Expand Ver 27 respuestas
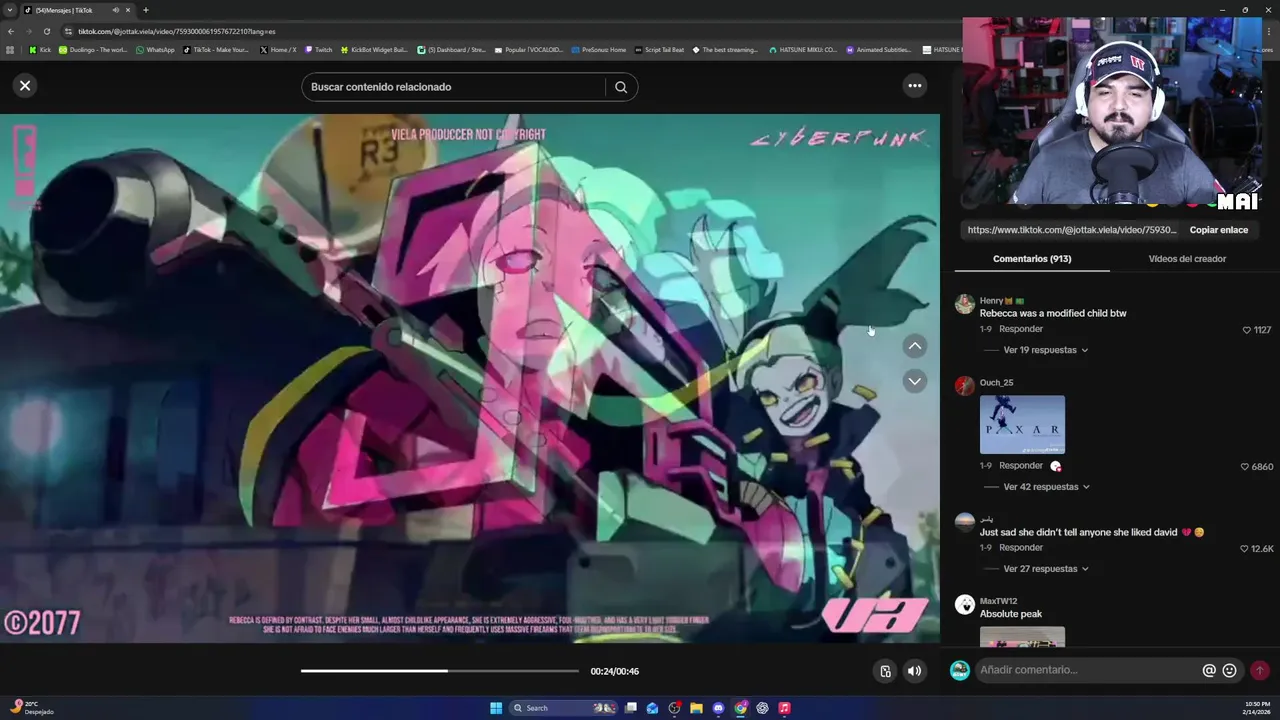 (x=1046, y=569)
